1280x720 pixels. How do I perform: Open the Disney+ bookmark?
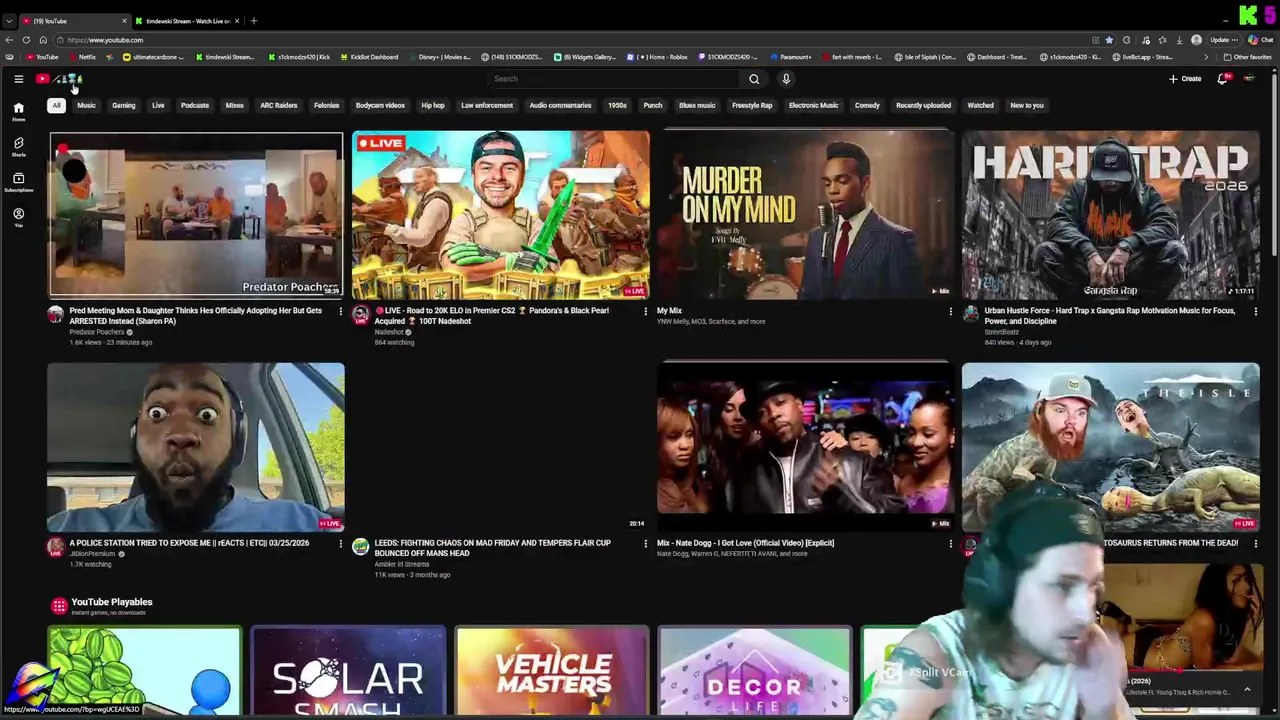(441, 57)
